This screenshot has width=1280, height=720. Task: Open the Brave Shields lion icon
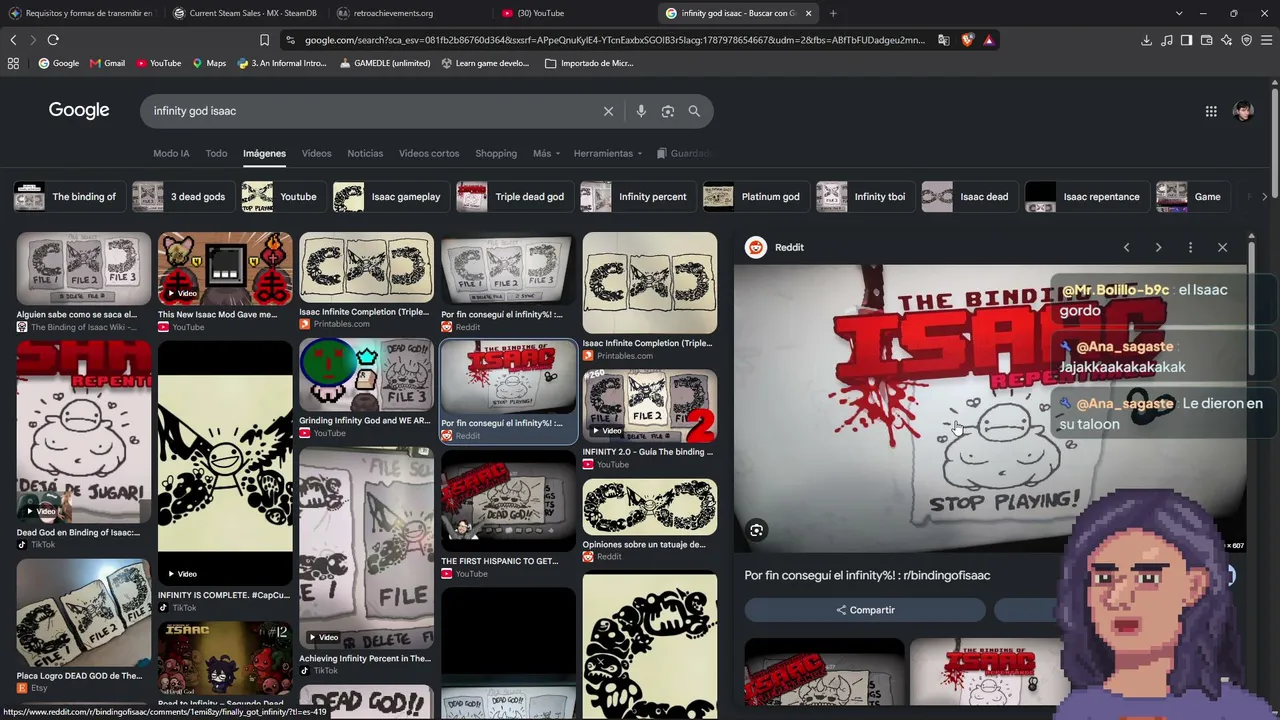click(967, 40)
